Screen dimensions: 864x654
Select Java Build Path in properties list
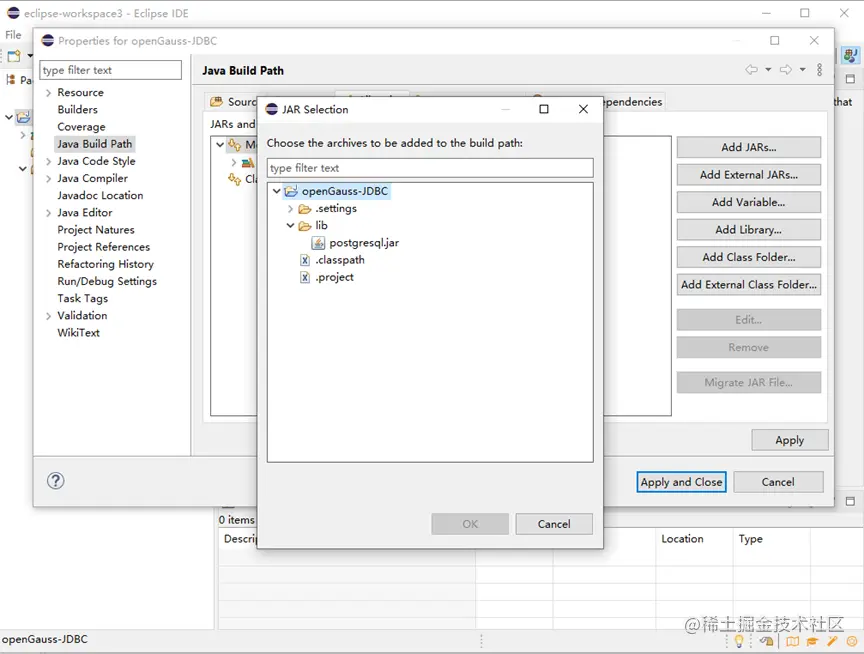[x=95, y=144]
